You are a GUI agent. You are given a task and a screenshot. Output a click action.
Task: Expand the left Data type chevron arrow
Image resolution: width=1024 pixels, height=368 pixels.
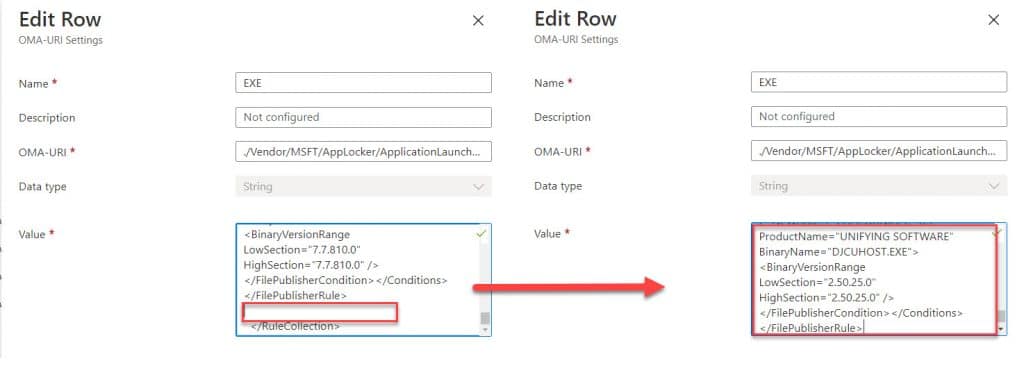pyautogui.click(x=478, y=187)
